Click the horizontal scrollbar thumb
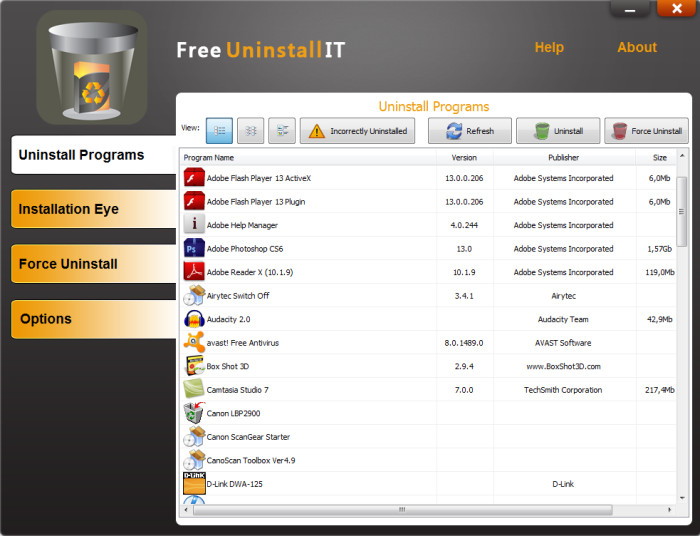Screen dimensions: 700x536 402,509
